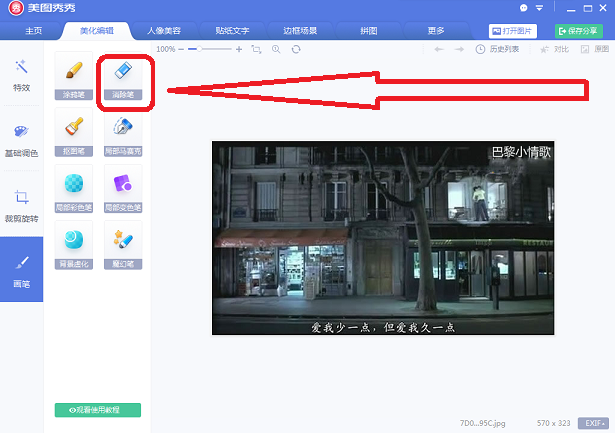Switch to the 更多 more tab
The width and height of the screenshot is (615, 433).
click(436, 31)
